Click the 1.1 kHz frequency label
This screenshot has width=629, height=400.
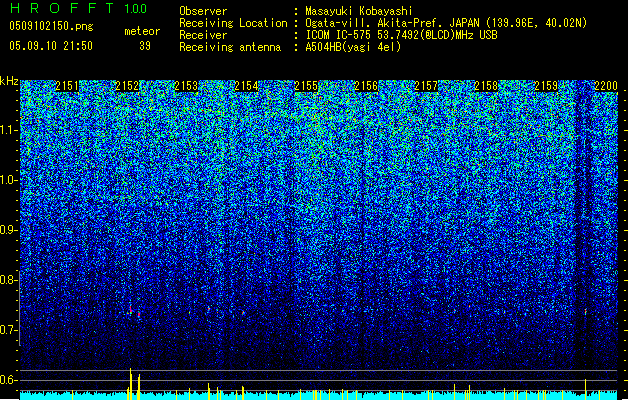[8, 130]
